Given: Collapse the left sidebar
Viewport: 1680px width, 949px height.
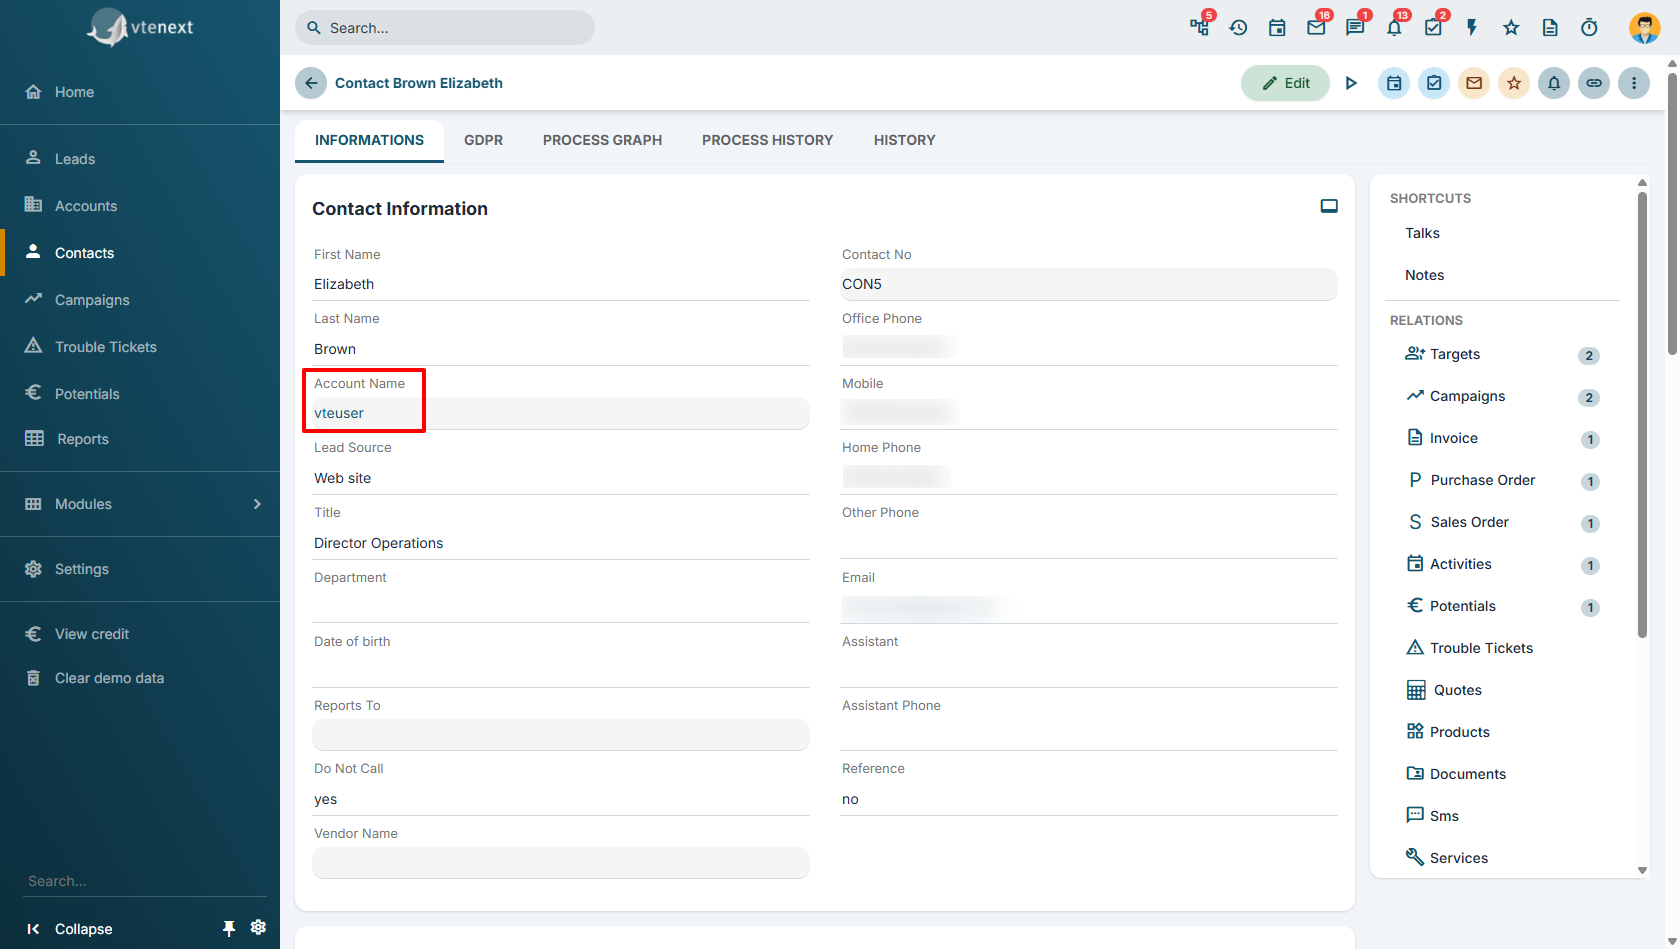Looking at the screenshot, I should point(70,929).
